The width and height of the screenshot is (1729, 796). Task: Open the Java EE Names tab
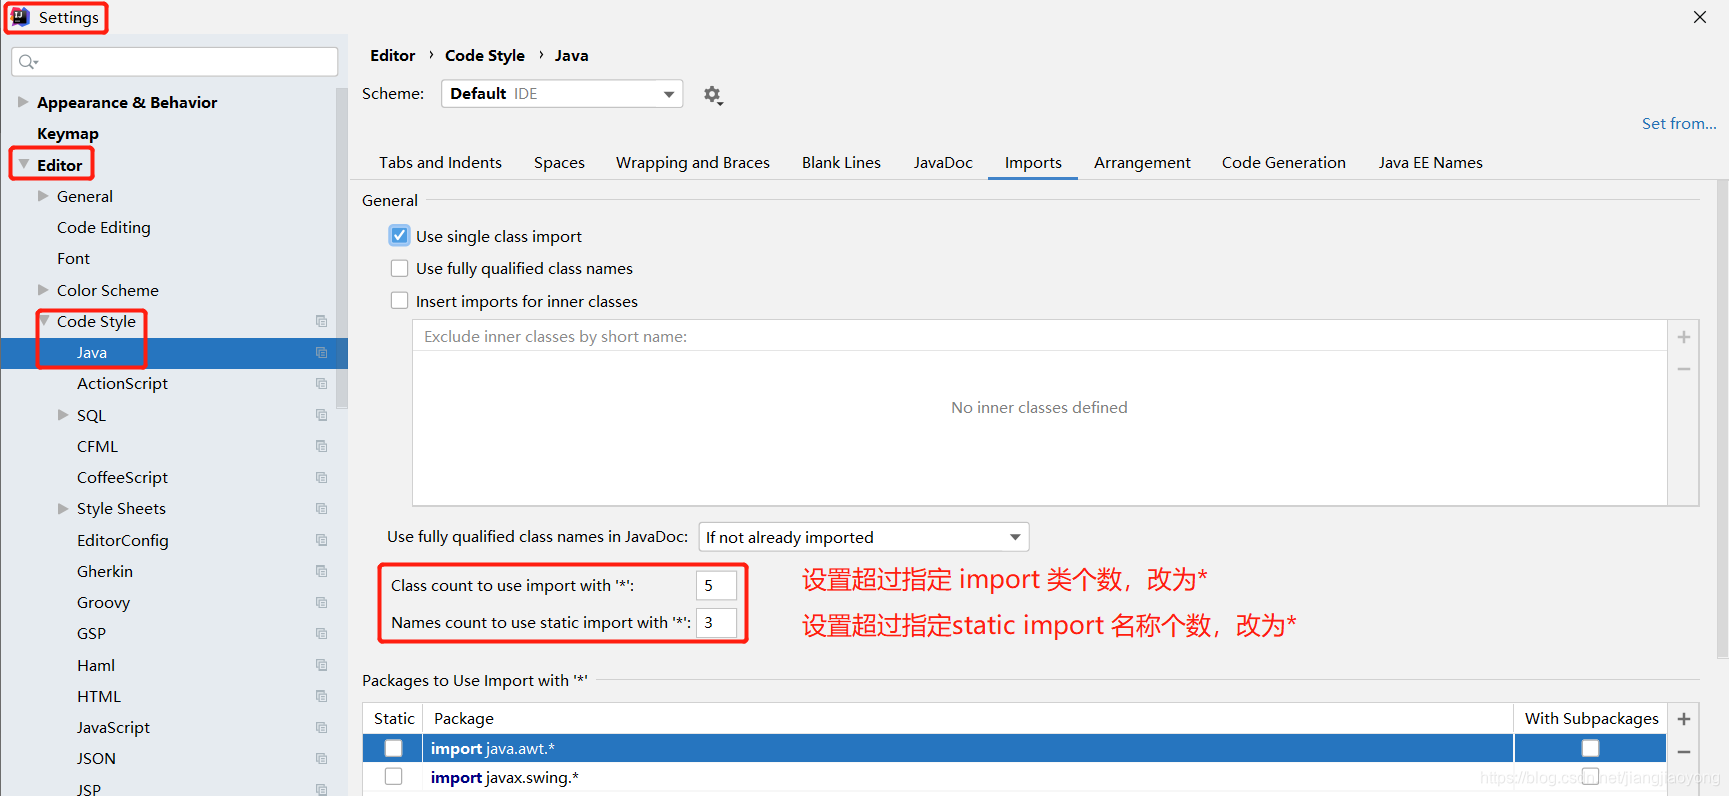click(x=1430, y=162)
